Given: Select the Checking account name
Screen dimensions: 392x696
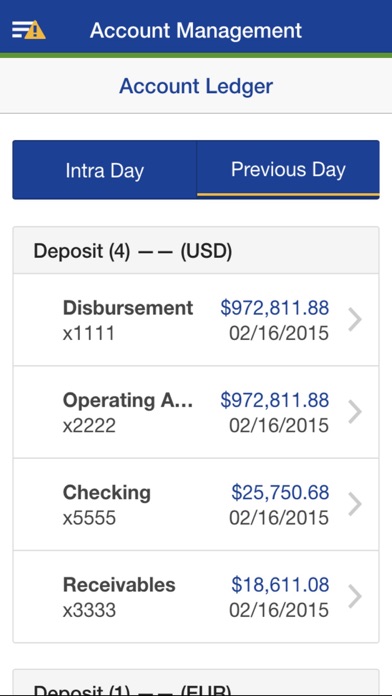Looking at the screenshot, I should [x=107, y=493].
